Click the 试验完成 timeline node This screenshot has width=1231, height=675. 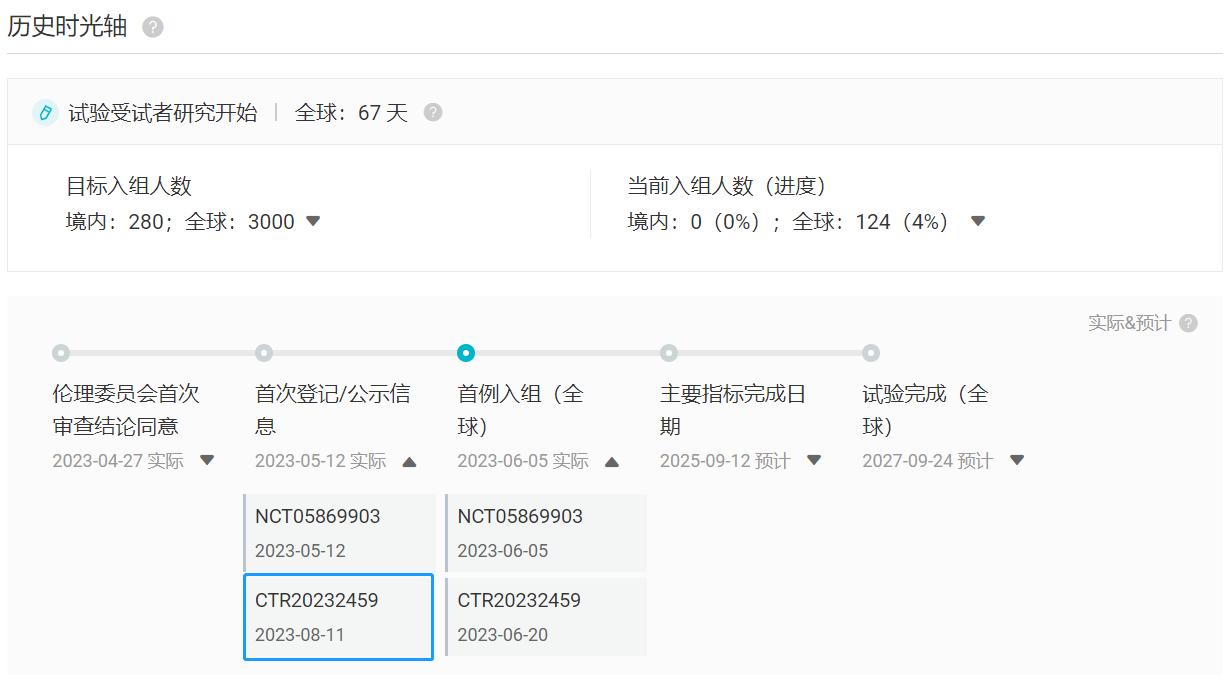point(871,353)
